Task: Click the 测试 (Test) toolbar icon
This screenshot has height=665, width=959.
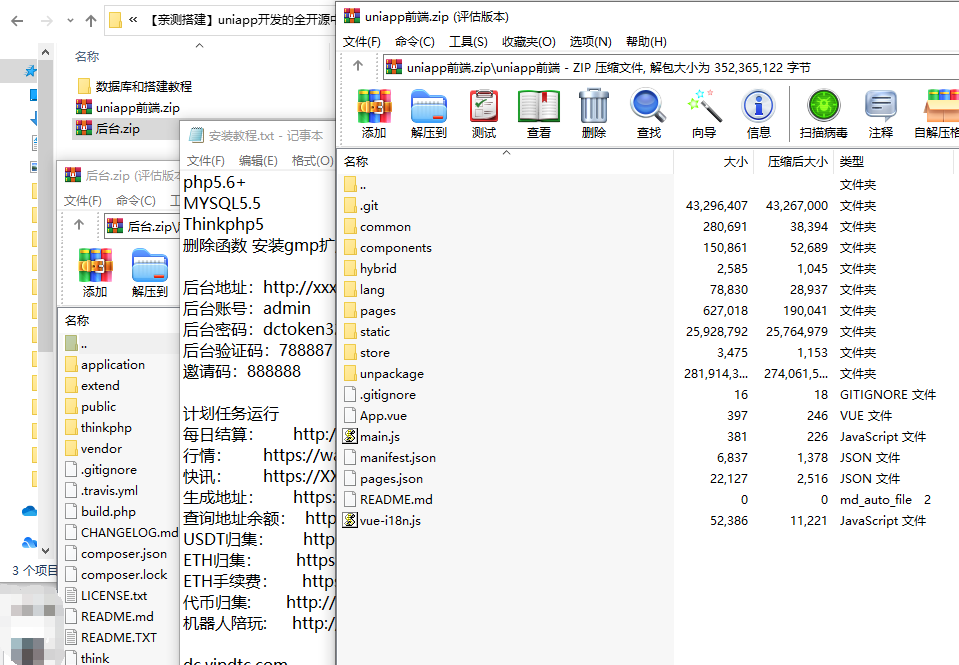Action: [x=484, y=106]
